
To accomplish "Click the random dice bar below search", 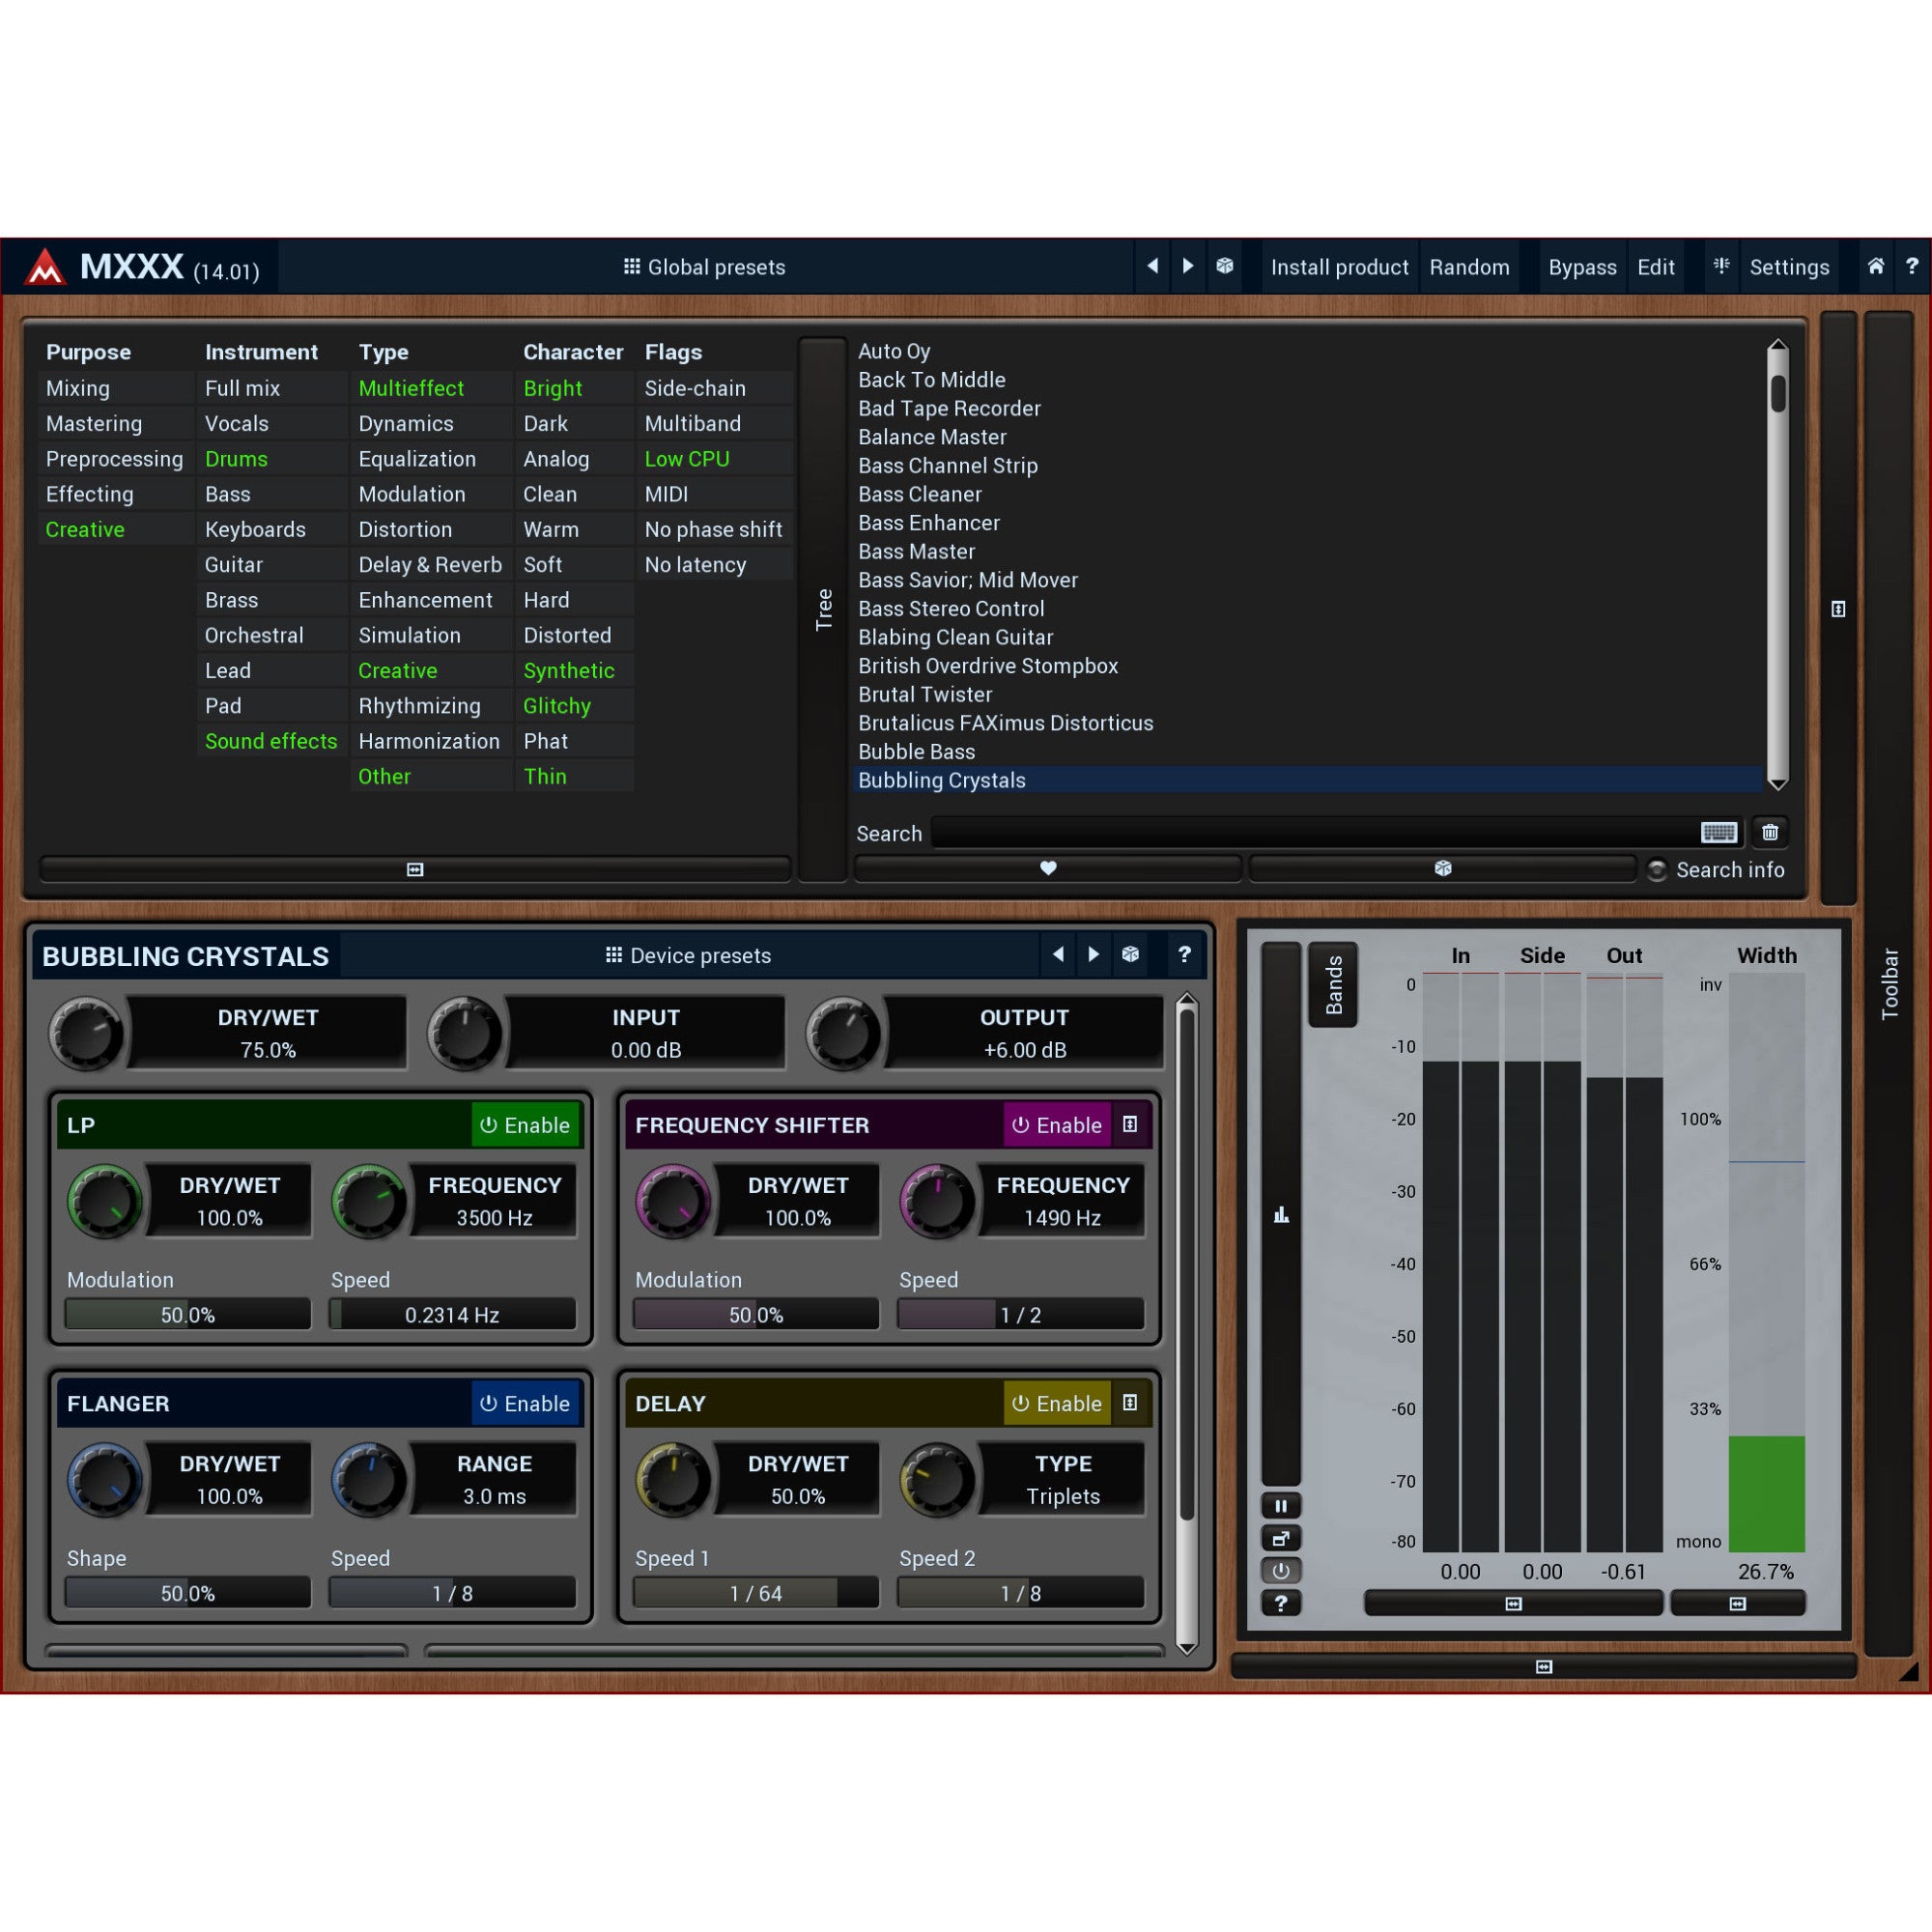I will tap(1442, 868).
